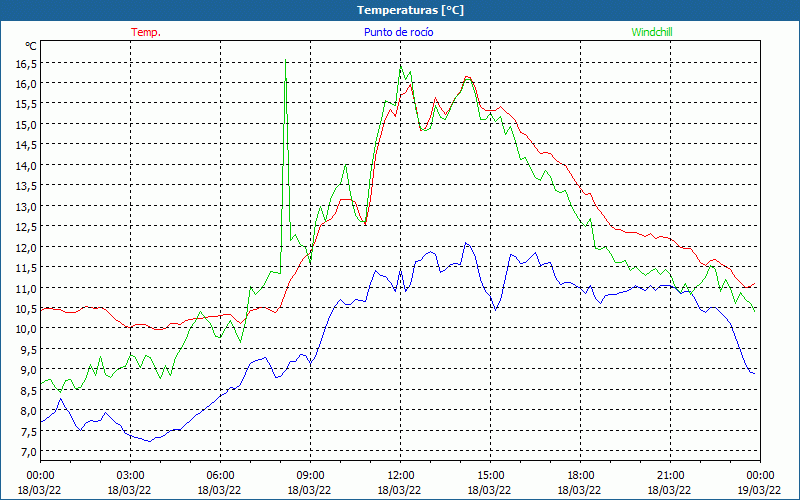Click the 12:00 time axis label

point(401,476)
